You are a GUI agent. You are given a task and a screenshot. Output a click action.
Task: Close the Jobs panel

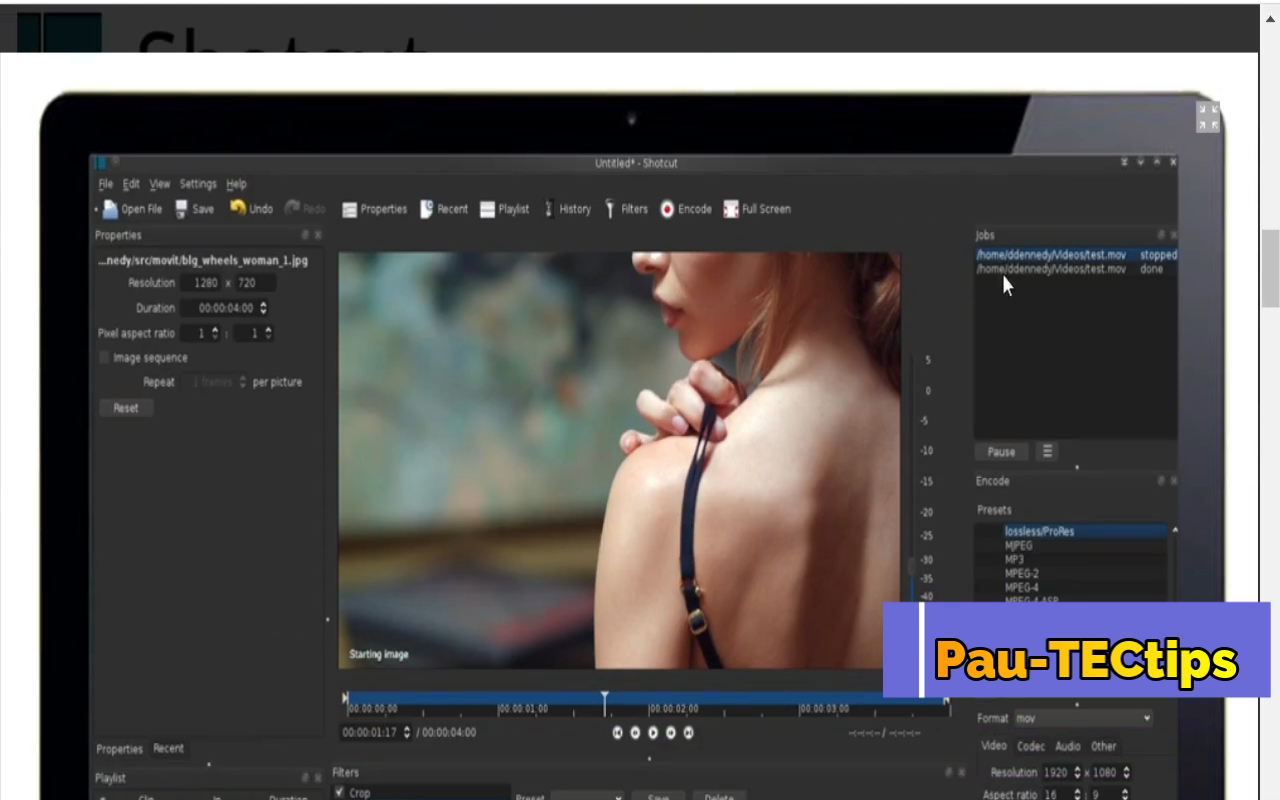(x=1173, y=235)
